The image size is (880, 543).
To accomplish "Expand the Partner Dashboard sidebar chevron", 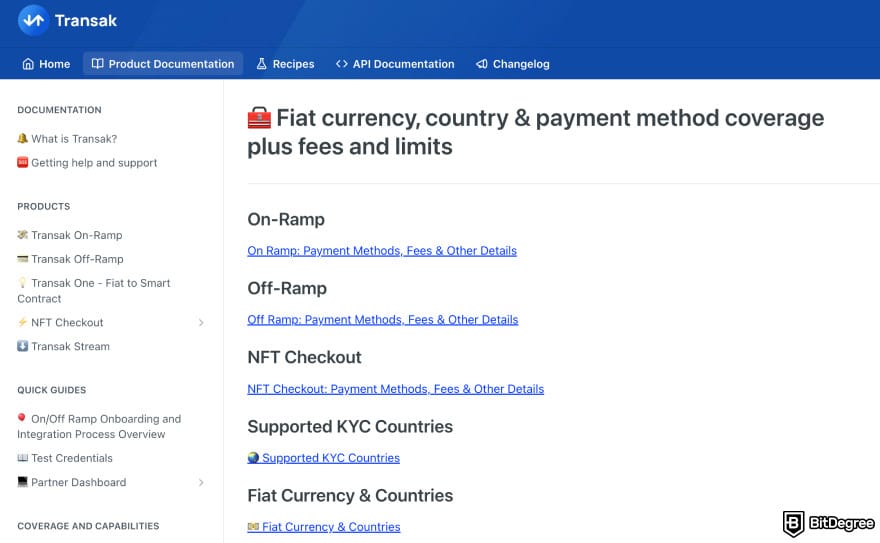I will tap(201, 482).
